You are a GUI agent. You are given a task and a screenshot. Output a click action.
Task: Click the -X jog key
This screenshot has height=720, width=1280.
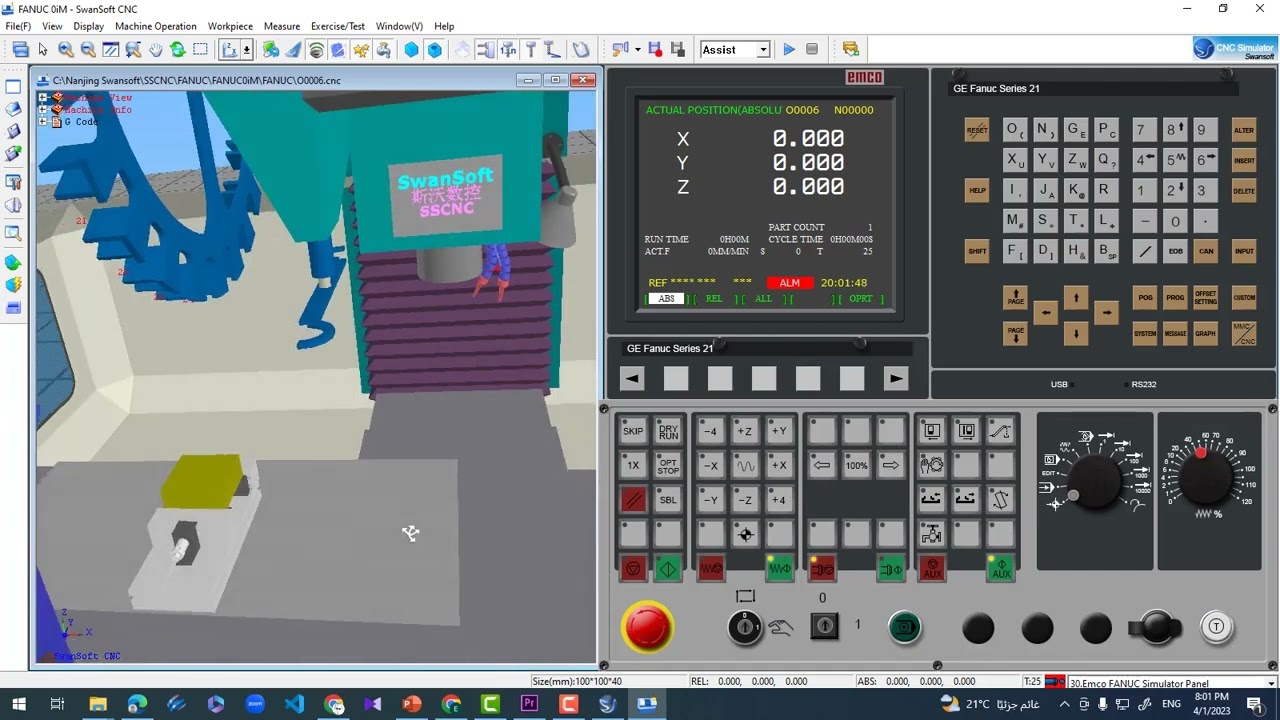click(710, 466)
